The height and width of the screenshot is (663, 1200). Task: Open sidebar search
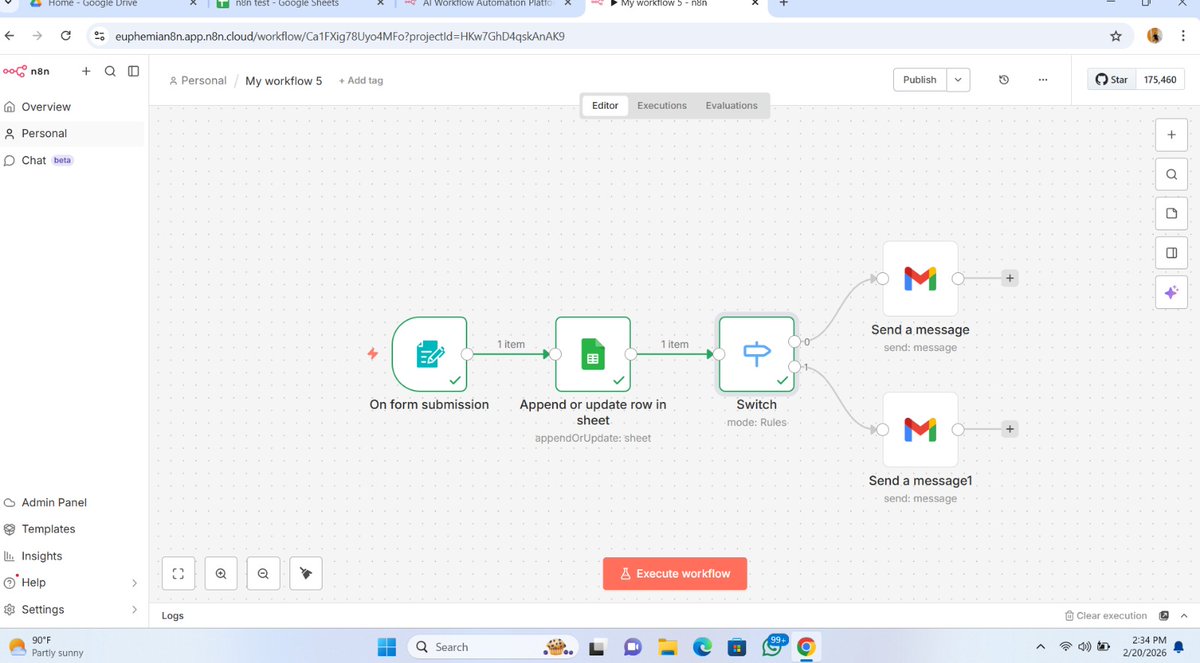[110, 71]
